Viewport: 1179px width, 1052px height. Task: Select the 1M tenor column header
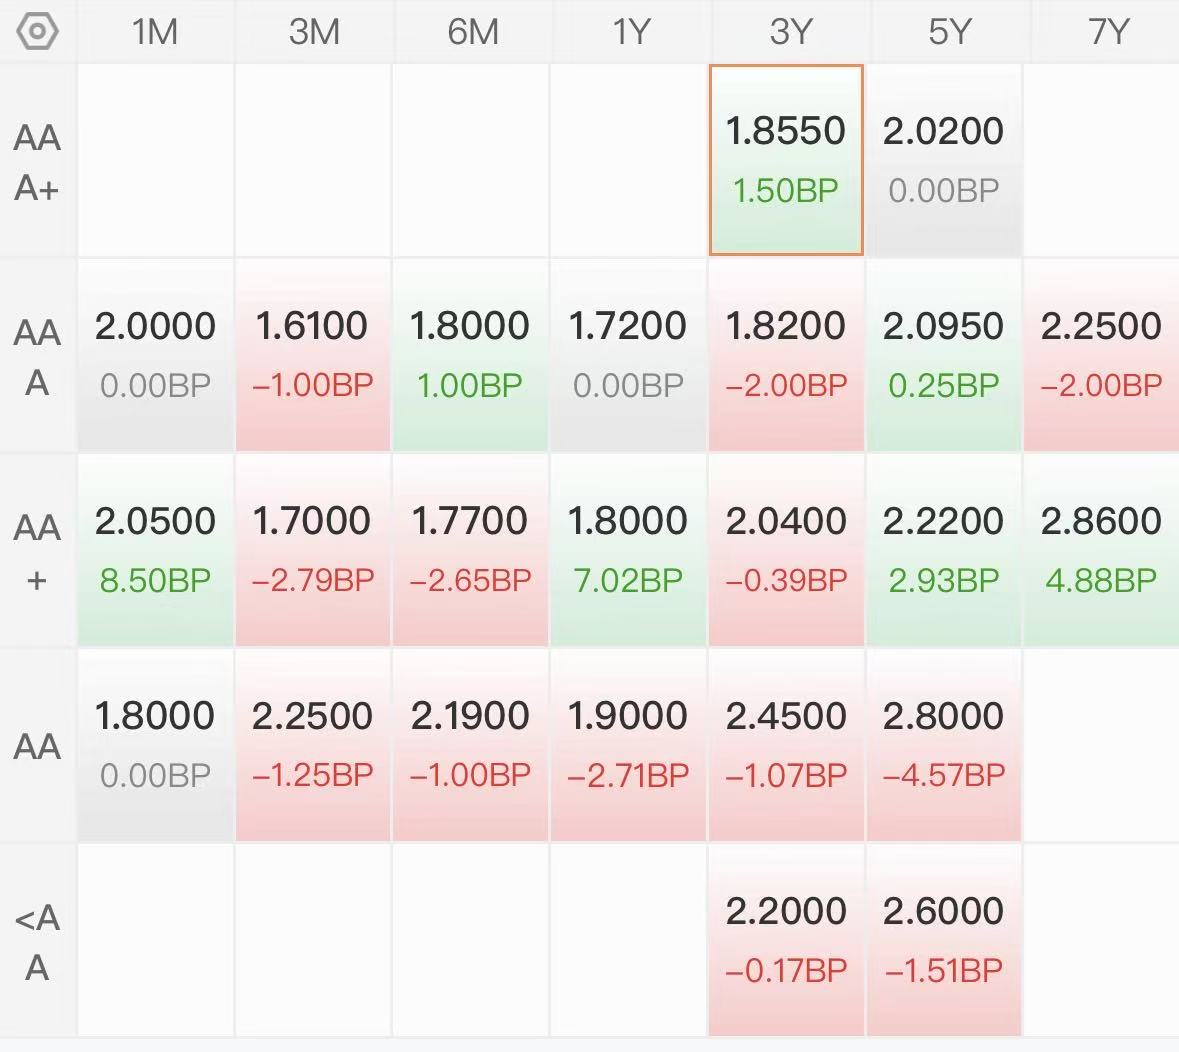[155, 32]
